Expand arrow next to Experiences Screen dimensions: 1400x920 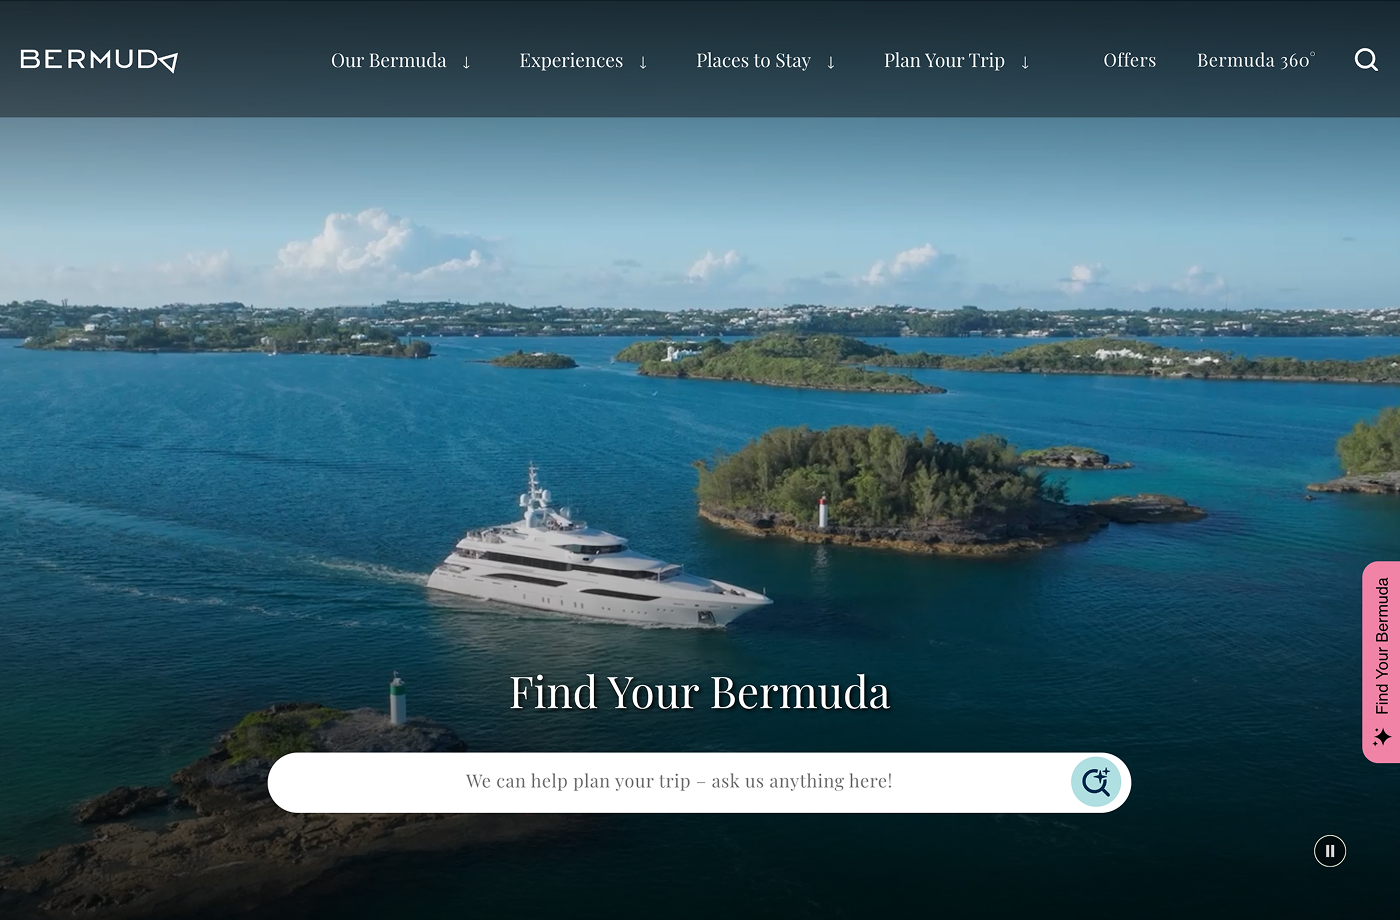(x=643, y=62)
